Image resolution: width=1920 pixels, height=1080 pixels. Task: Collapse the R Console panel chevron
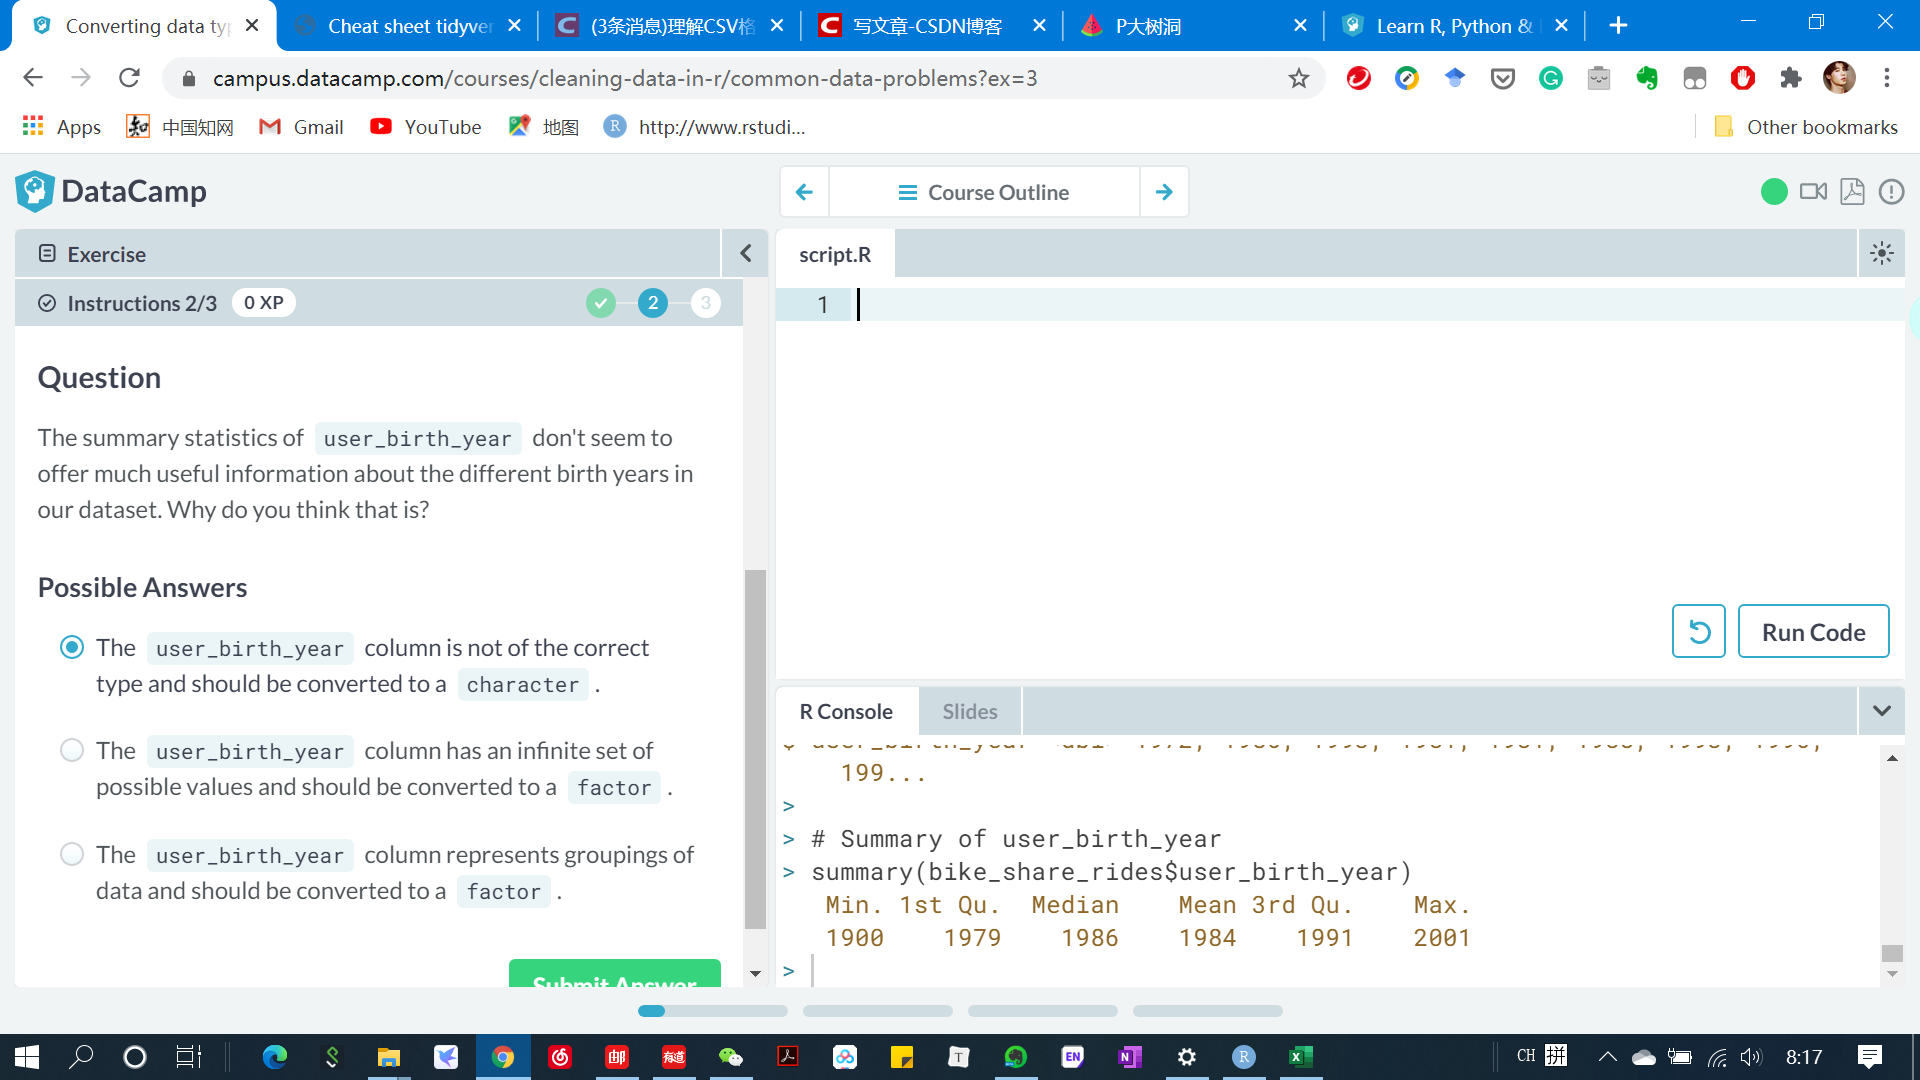(1881, 711)
